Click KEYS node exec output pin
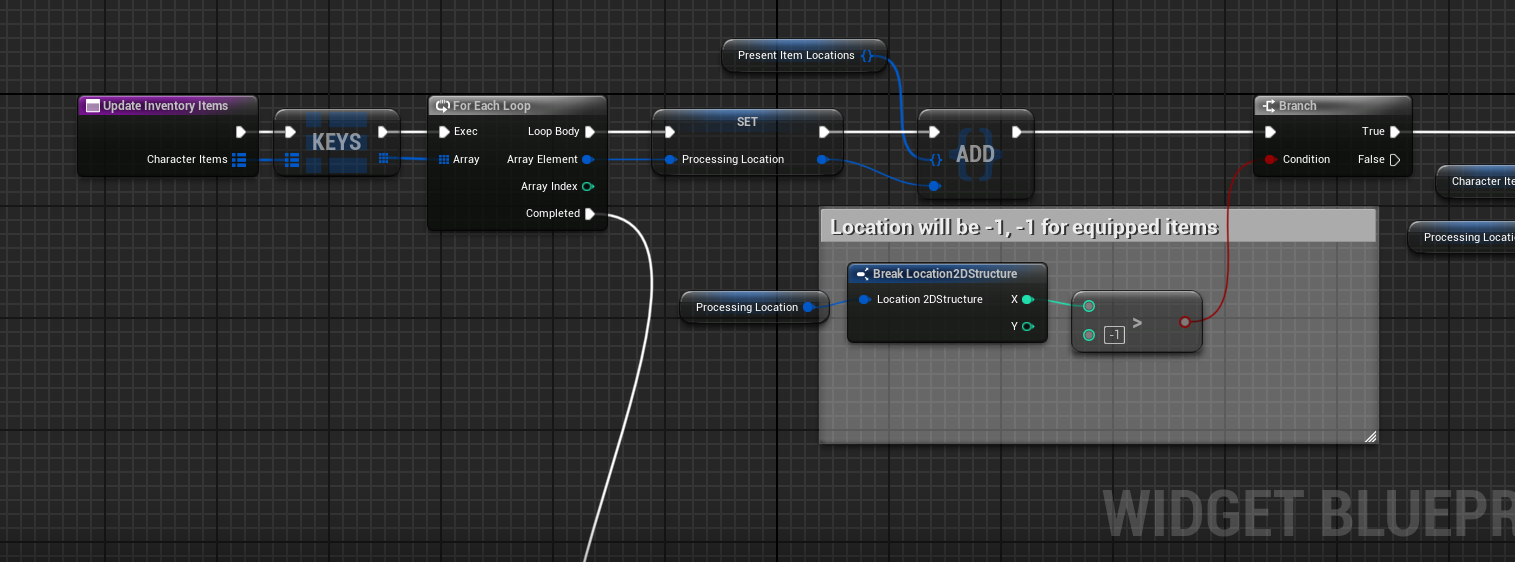The width and height of the screenshot is (1515, 562). coord(383,131)
